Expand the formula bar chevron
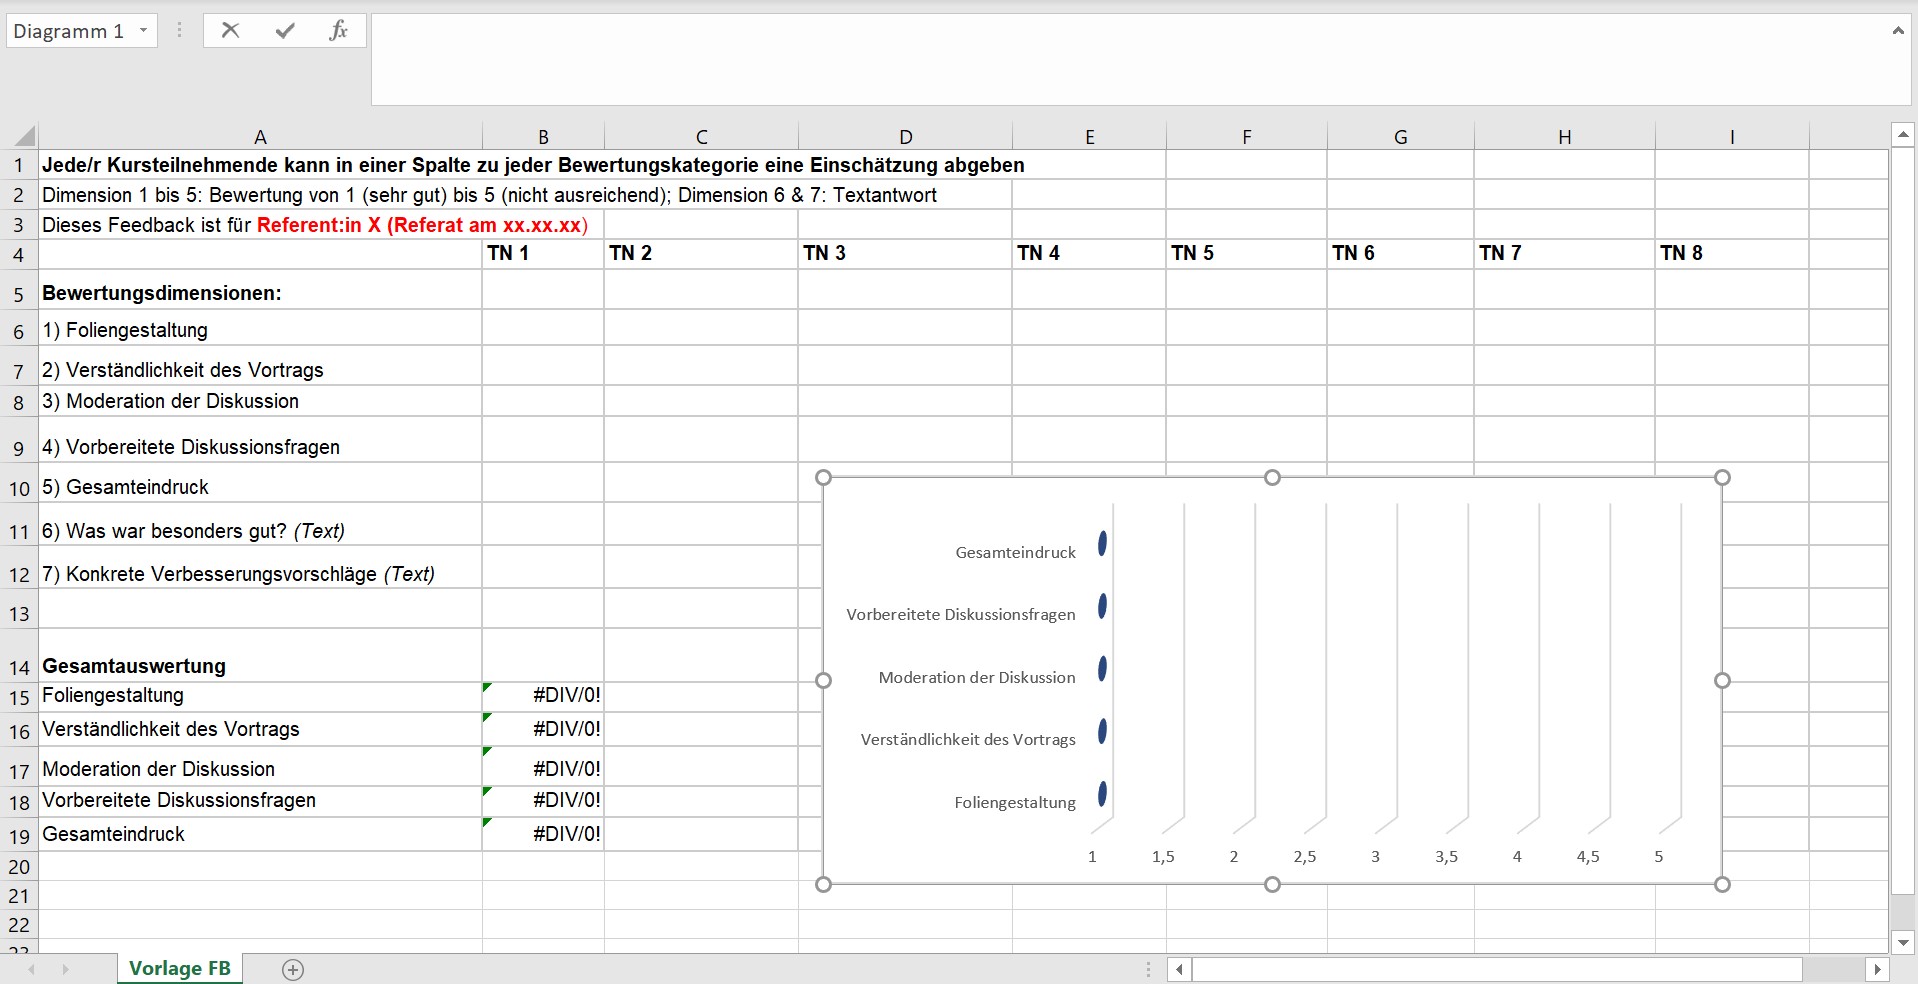 (x=1897, y=30)
